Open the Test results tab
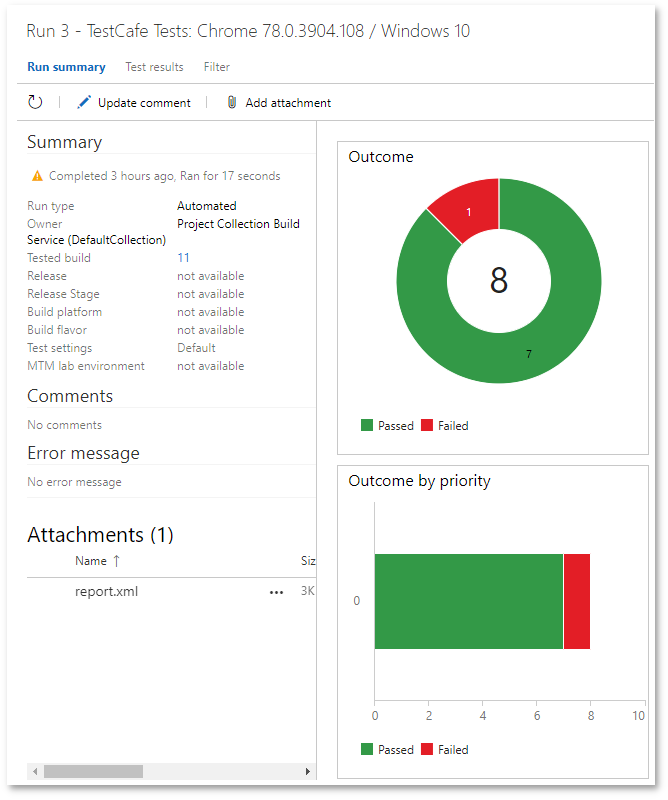Image resolution: width=668 pixels, height=800 pixels. [x=154, y=67]
